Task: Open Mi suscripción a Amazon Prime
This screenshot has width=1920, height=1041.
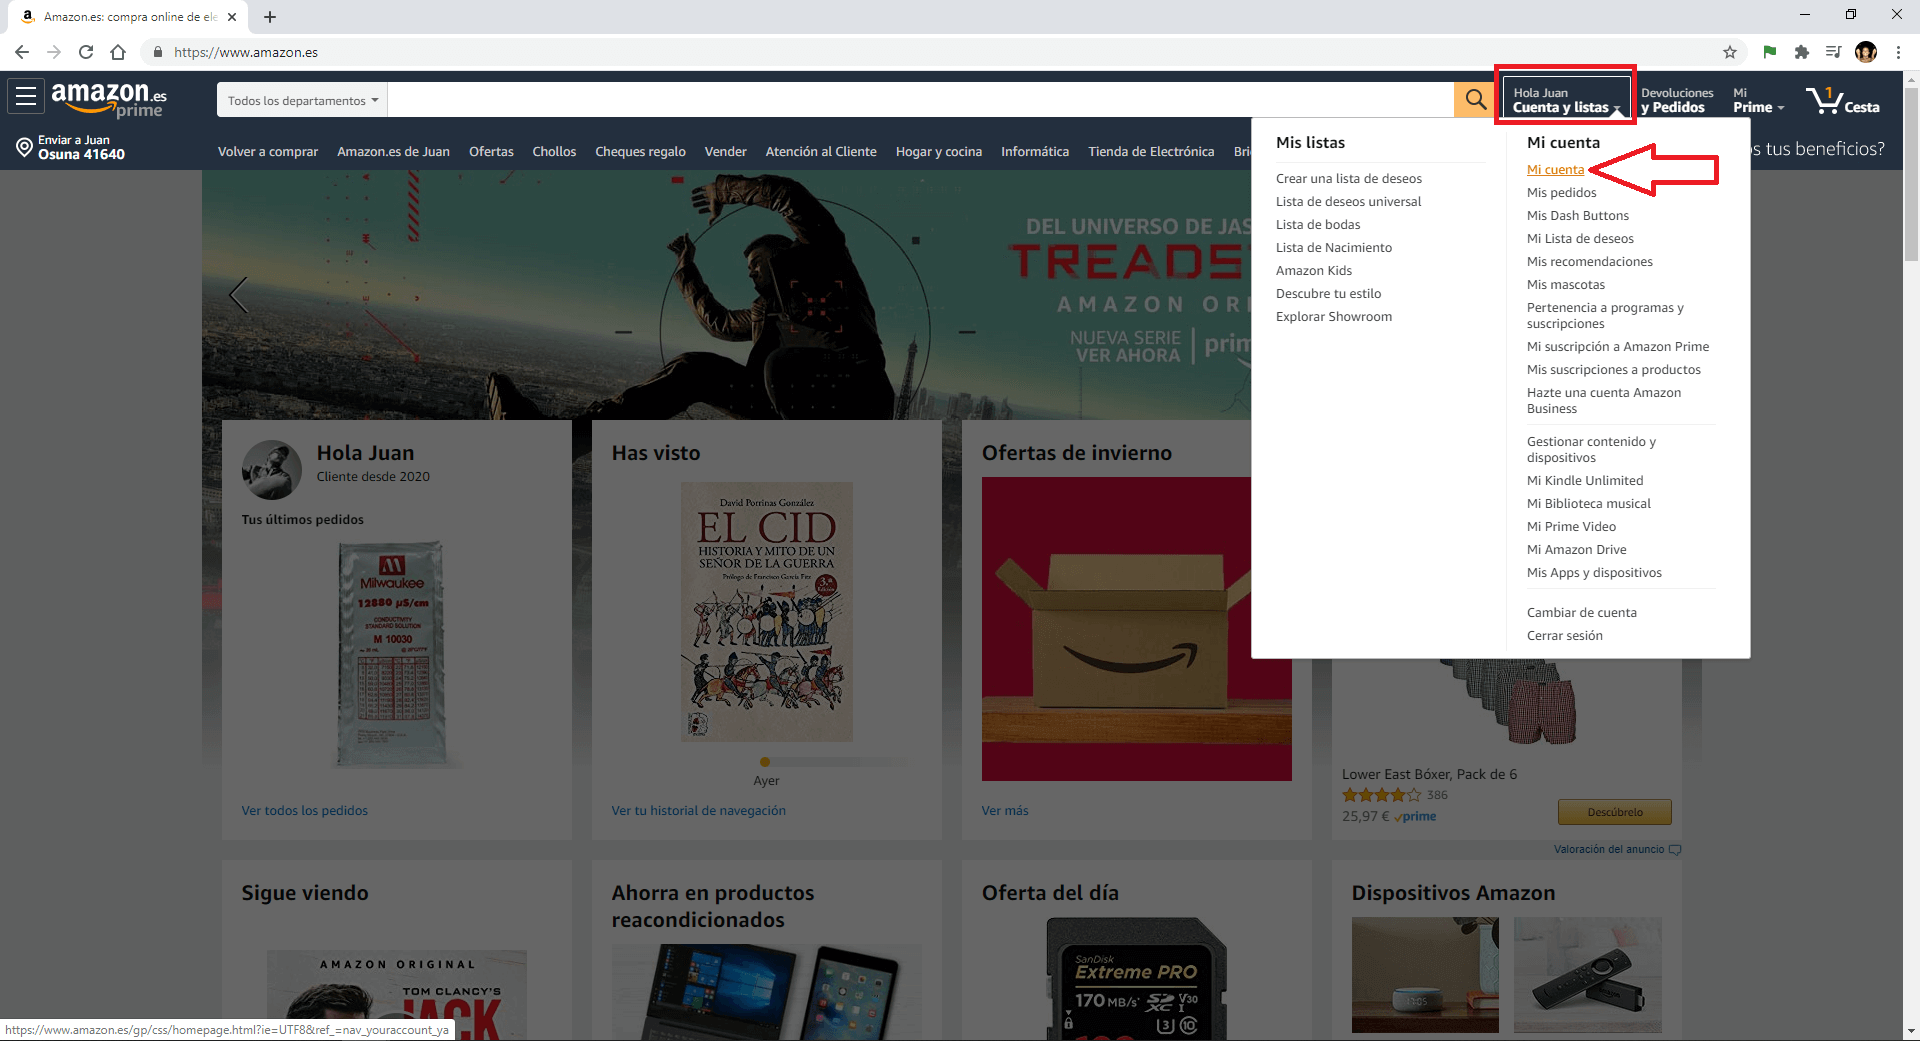Action: pyautogui.click(x=1617, y=347)
